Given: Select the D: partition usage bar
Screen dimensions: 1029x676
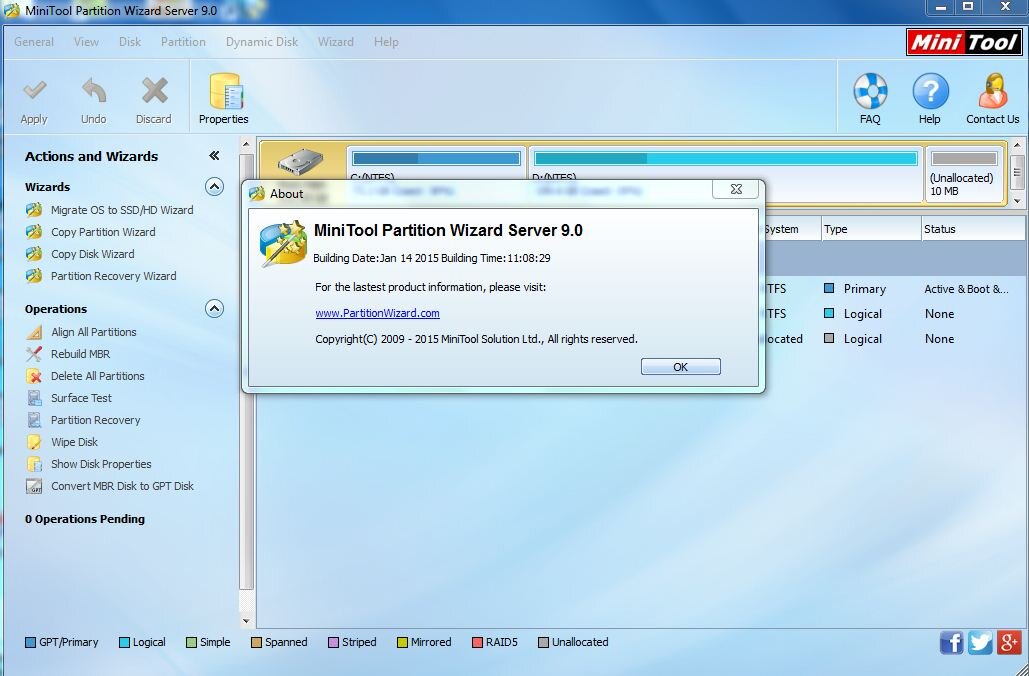Looking at the screenshot, I should tap(725, 158).
